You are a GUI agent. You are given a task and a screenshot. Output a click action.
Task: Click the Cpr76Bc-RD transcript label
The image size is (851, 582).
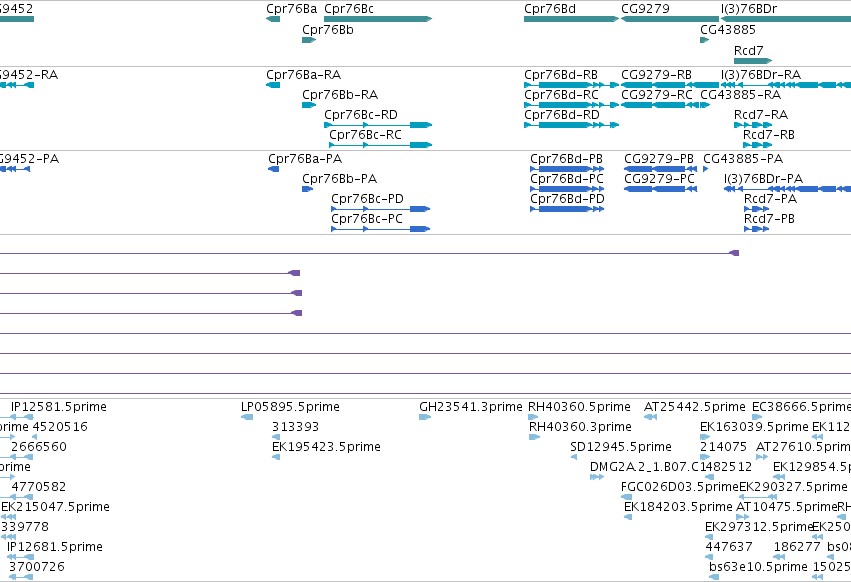[x=361, y=115]
